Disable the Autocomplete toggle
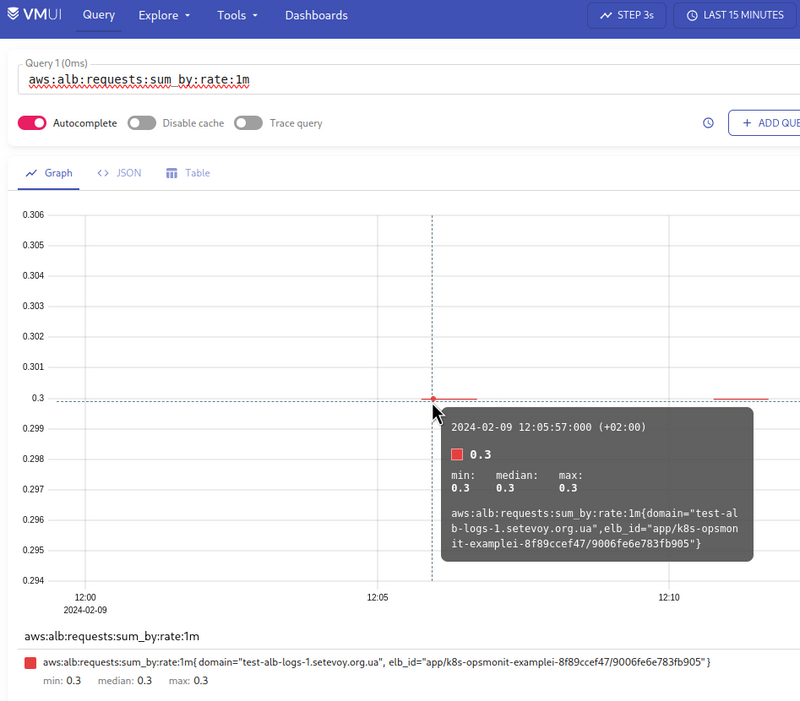 [32, 123]
